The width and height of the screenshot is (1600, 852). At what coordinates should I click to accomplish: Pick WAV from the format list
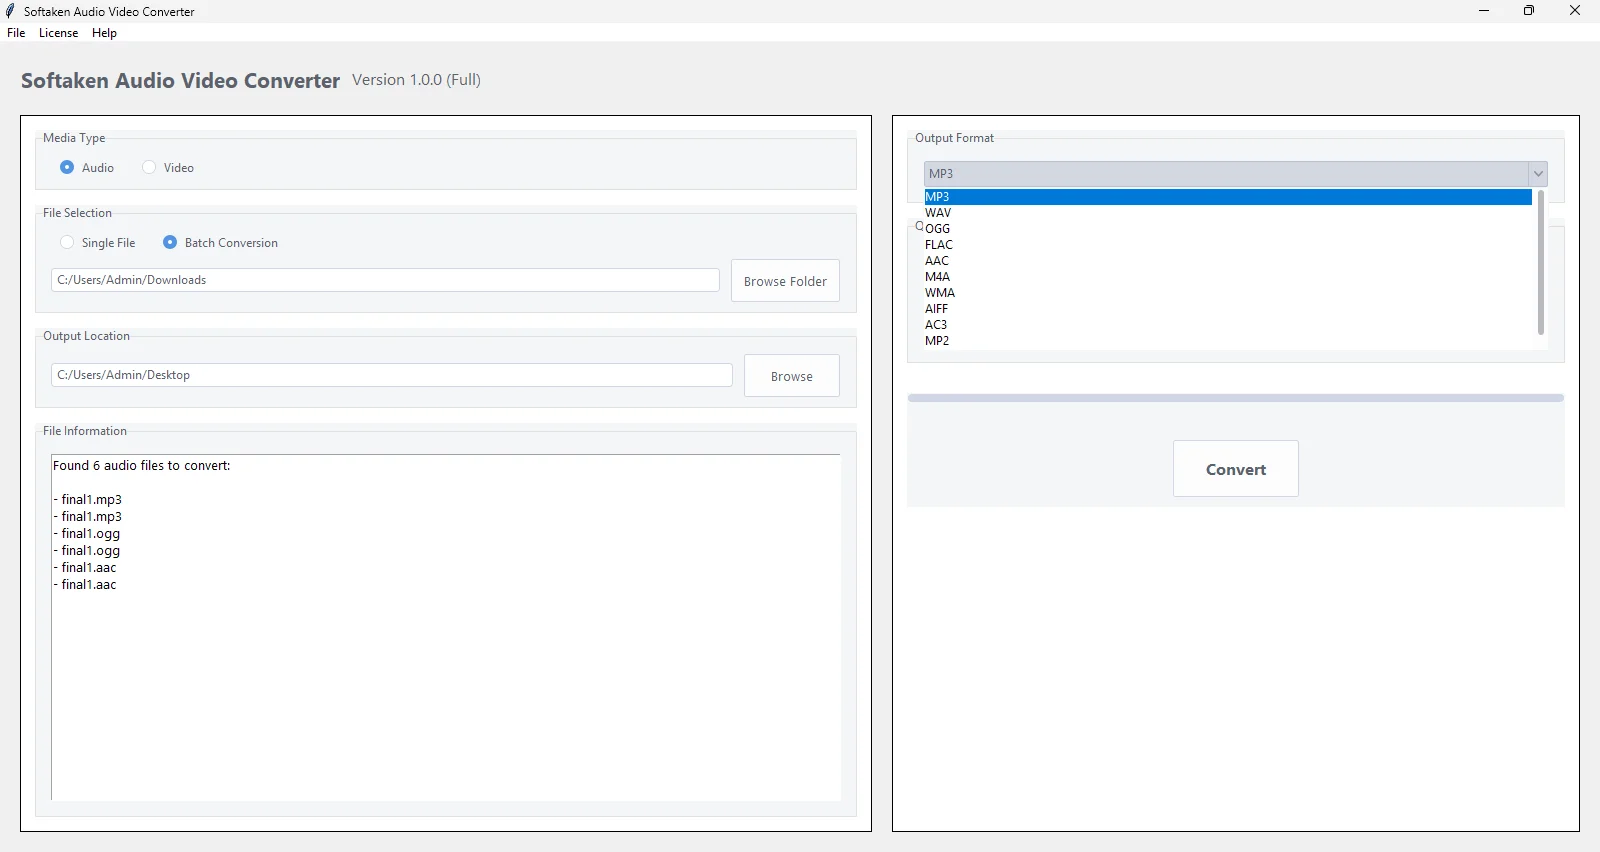tap(938, 213)
